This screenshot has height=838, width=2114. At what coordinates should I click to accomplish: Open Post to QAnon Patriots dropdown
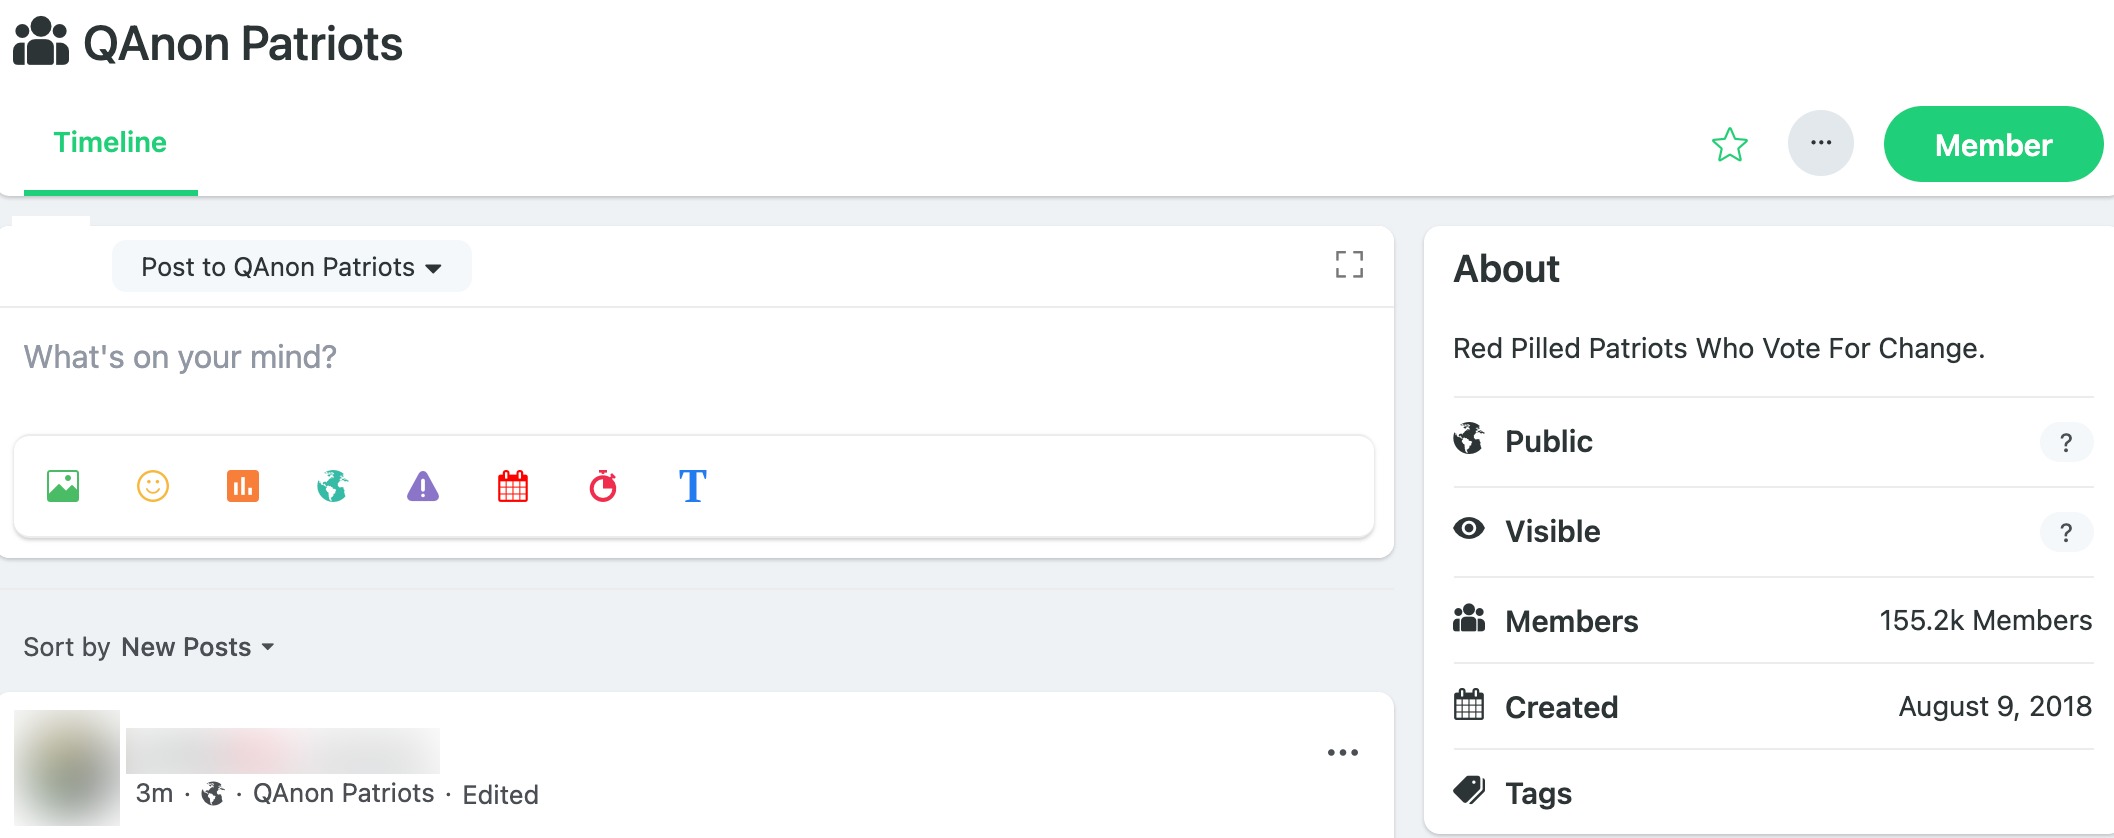pyautogui.click(x=291, y=267)
